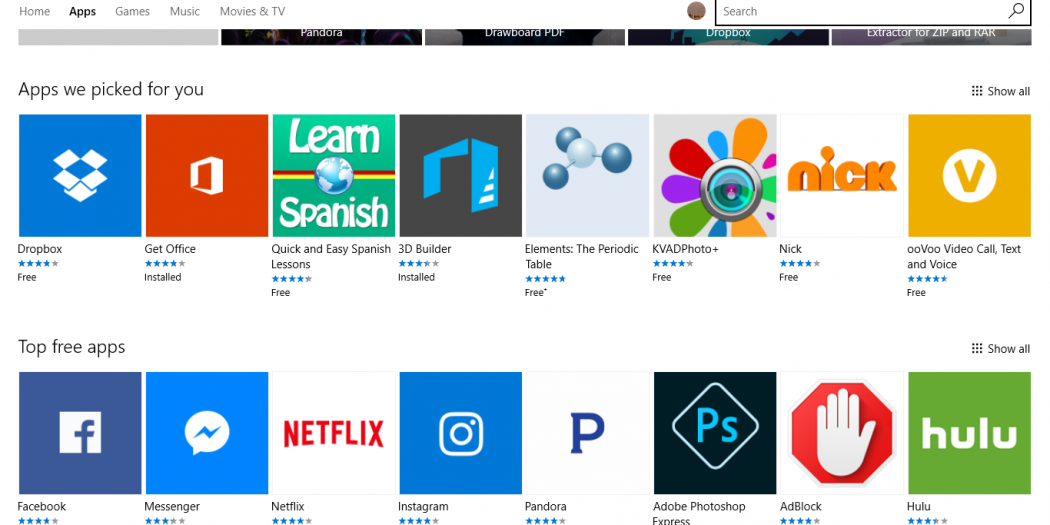Open the AdBlock app tile
Screen dimensions: 1050x525
pyautogui.click(x=842, y=433)
